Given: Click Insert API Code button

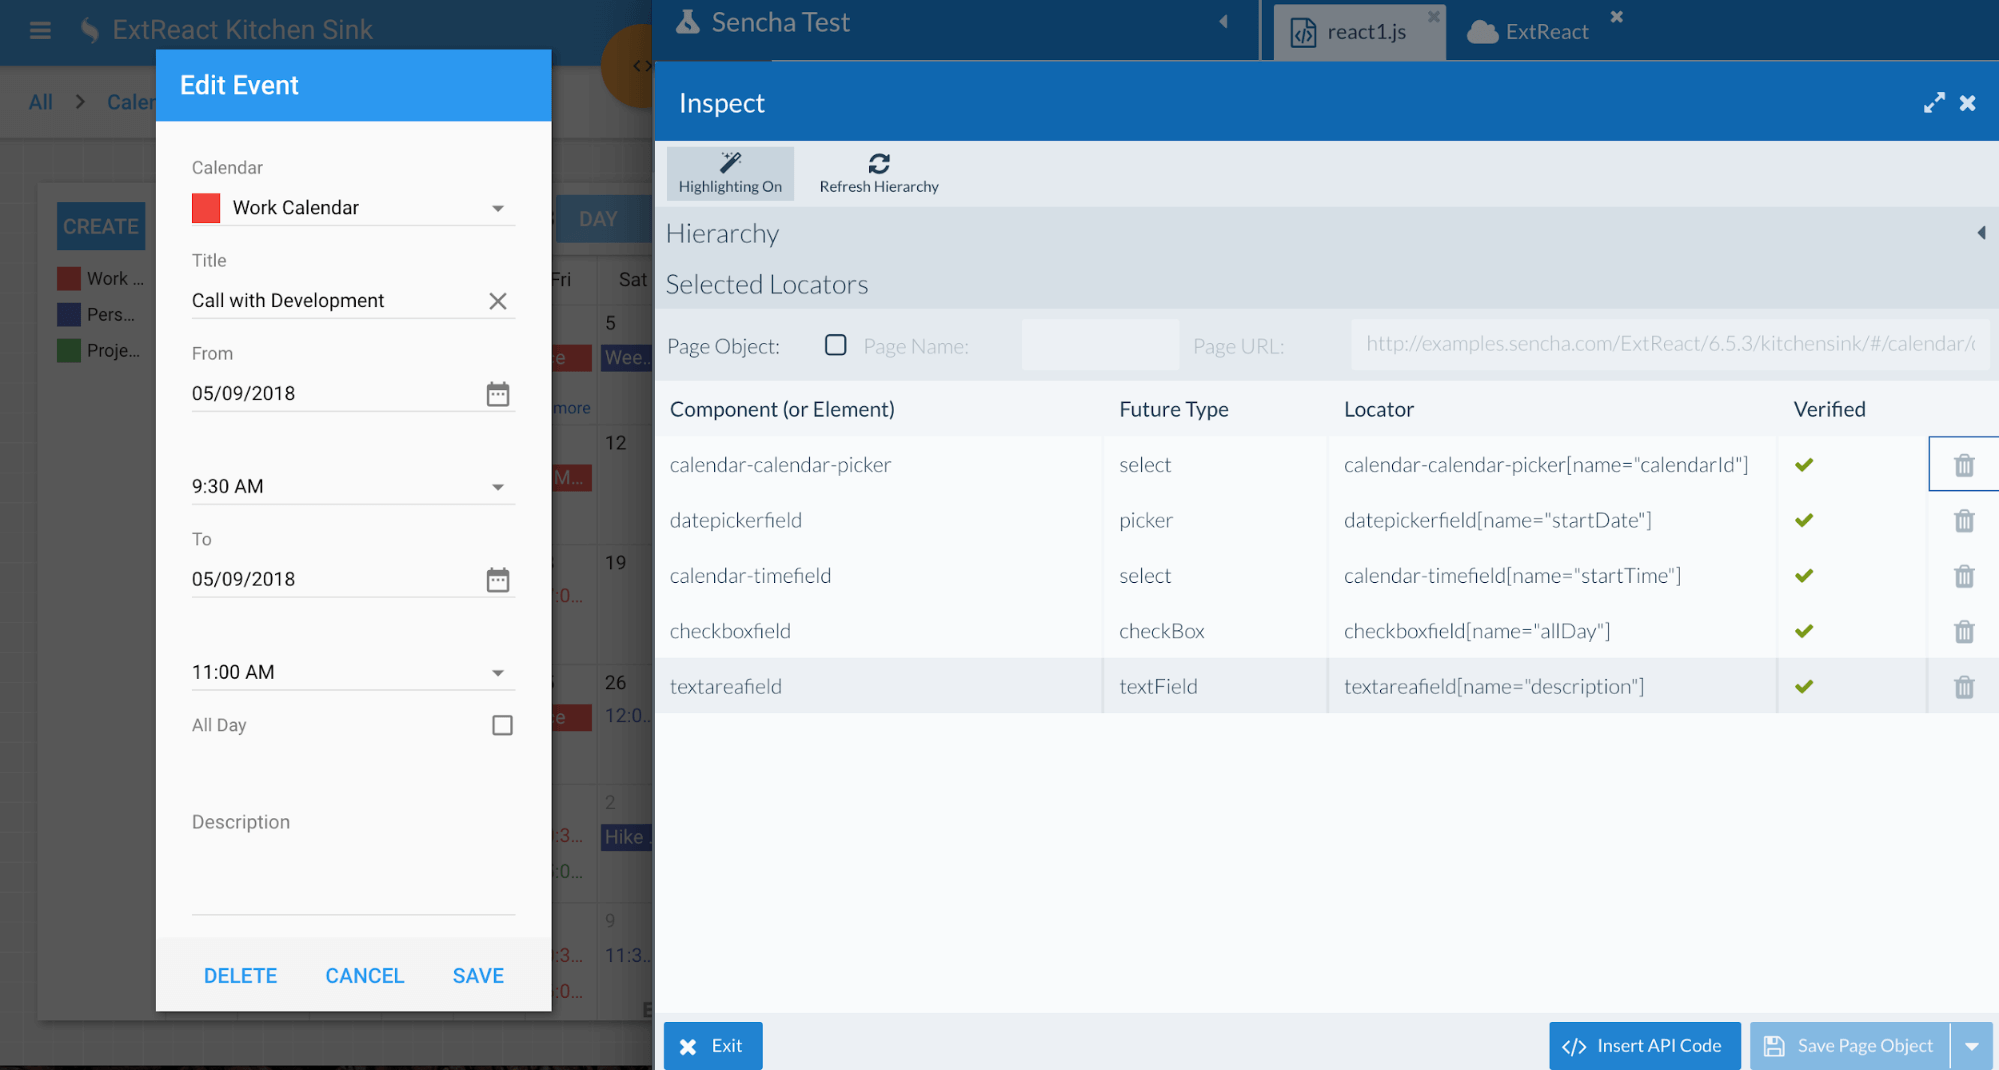Looking at the screenshot, I should pos(1645,1046).
